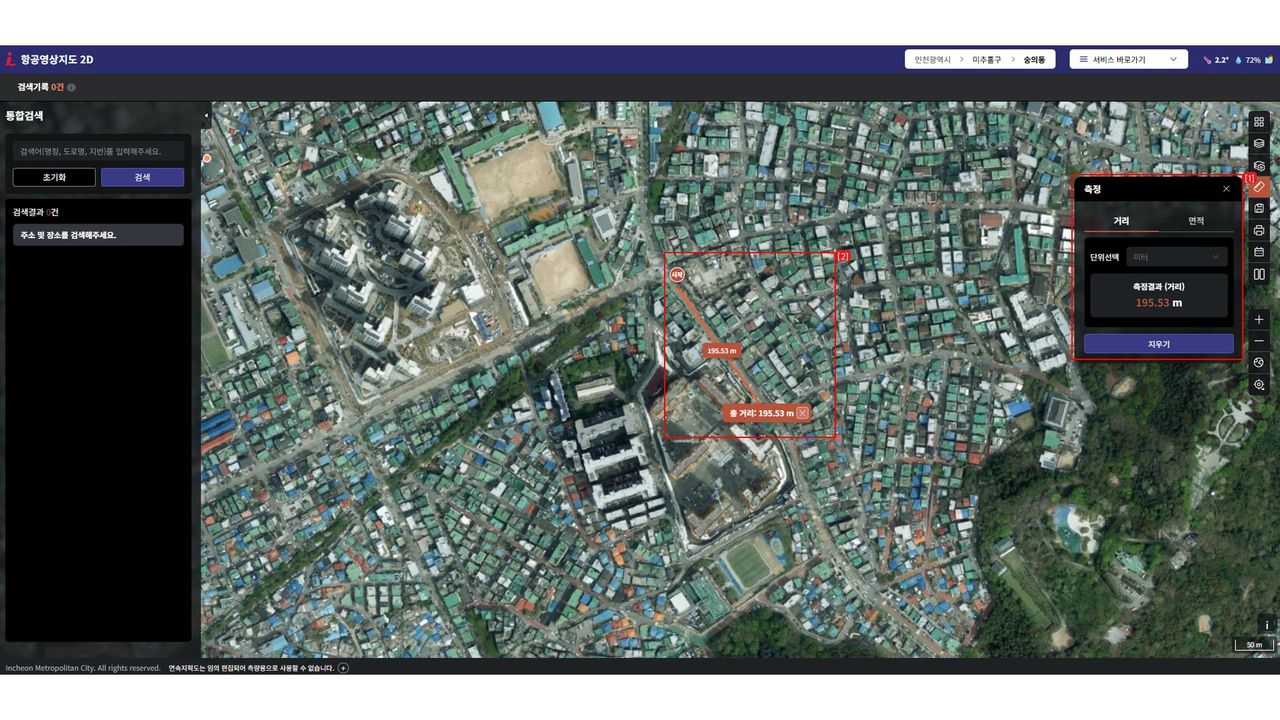Image resolution: width=1280 pixels, height=720 pixels.
Task: Select the ruler measurement tool
Action: [x=1259, y=186]
